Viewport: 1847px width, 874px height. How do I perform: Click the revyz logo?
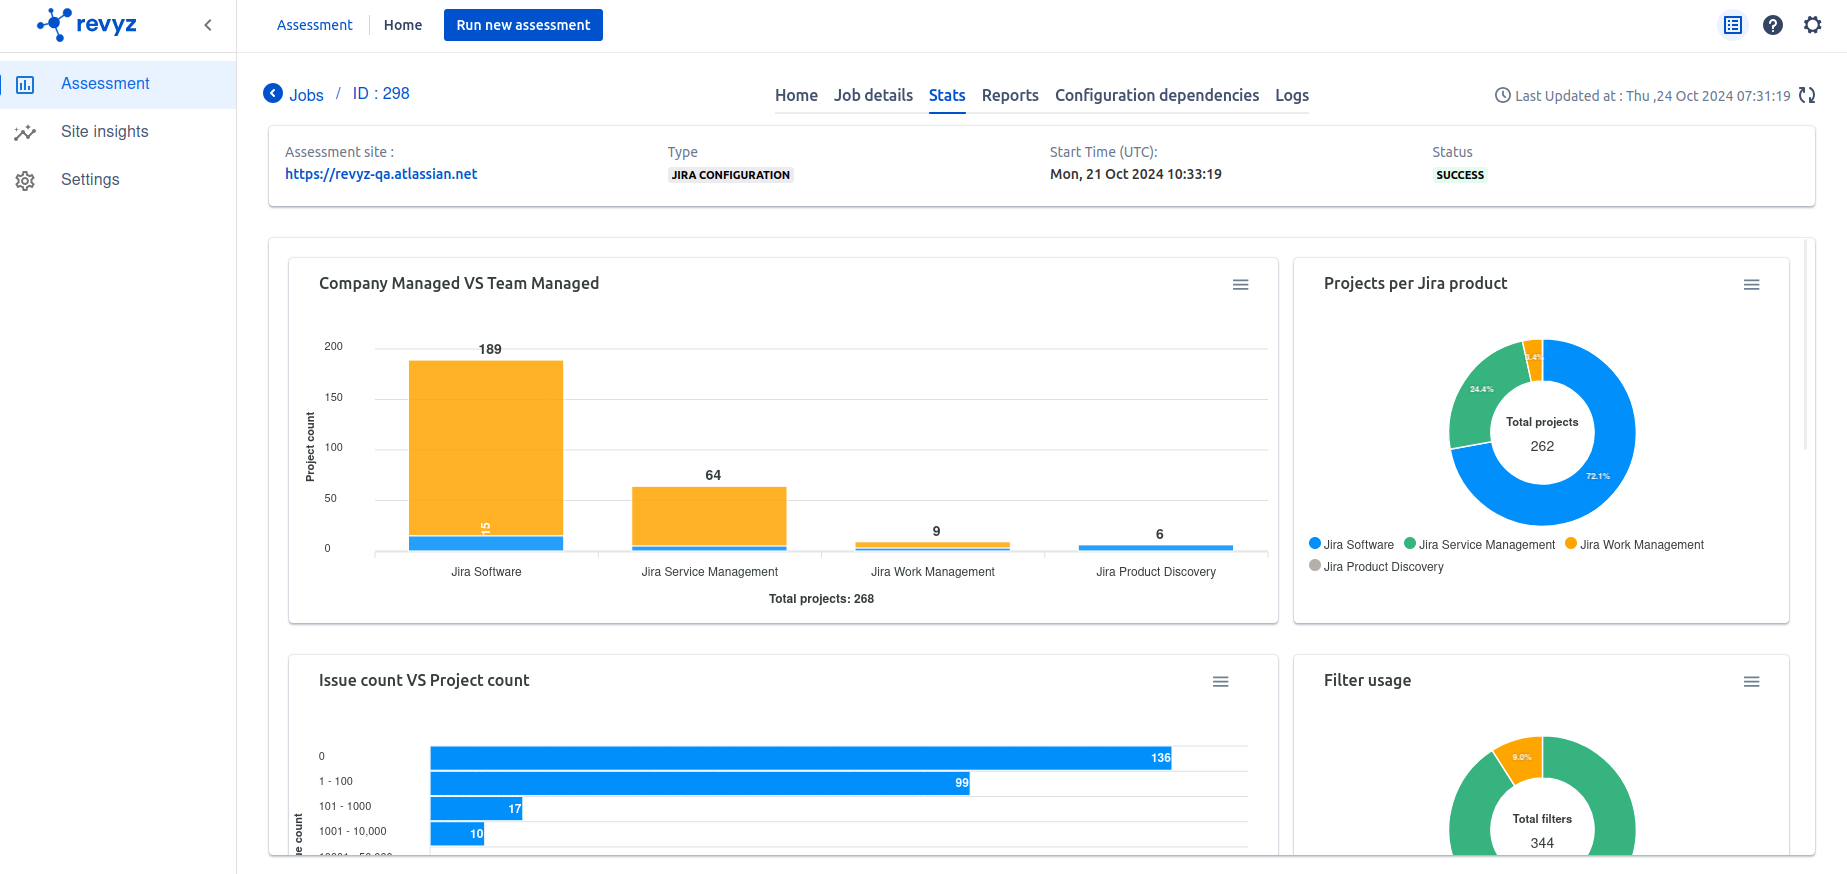click(87, 24)
